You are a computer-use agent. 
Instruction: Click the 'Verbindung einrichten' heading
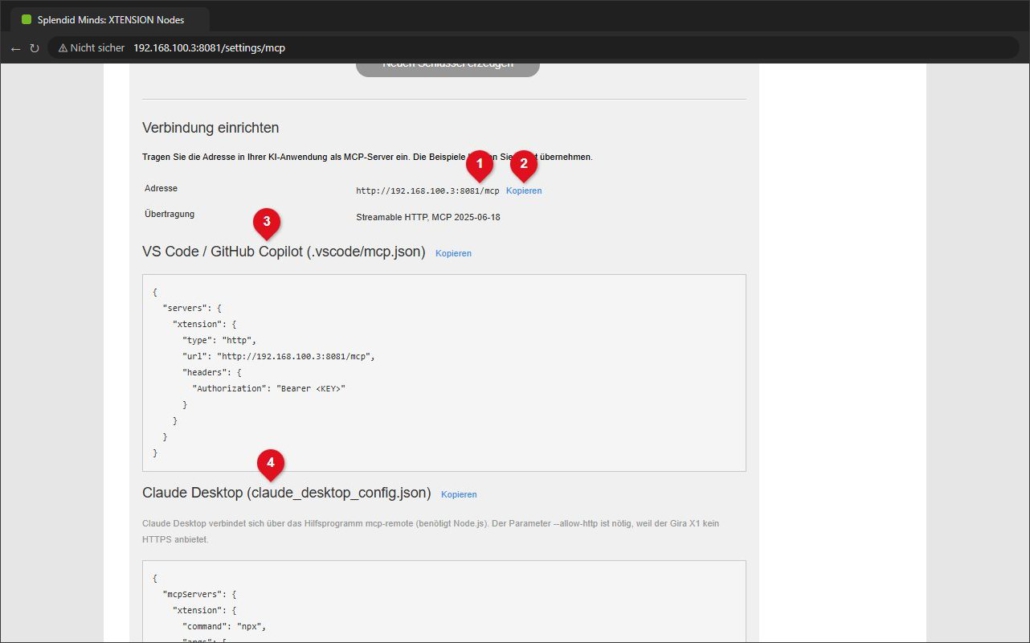tap(210, 127)
